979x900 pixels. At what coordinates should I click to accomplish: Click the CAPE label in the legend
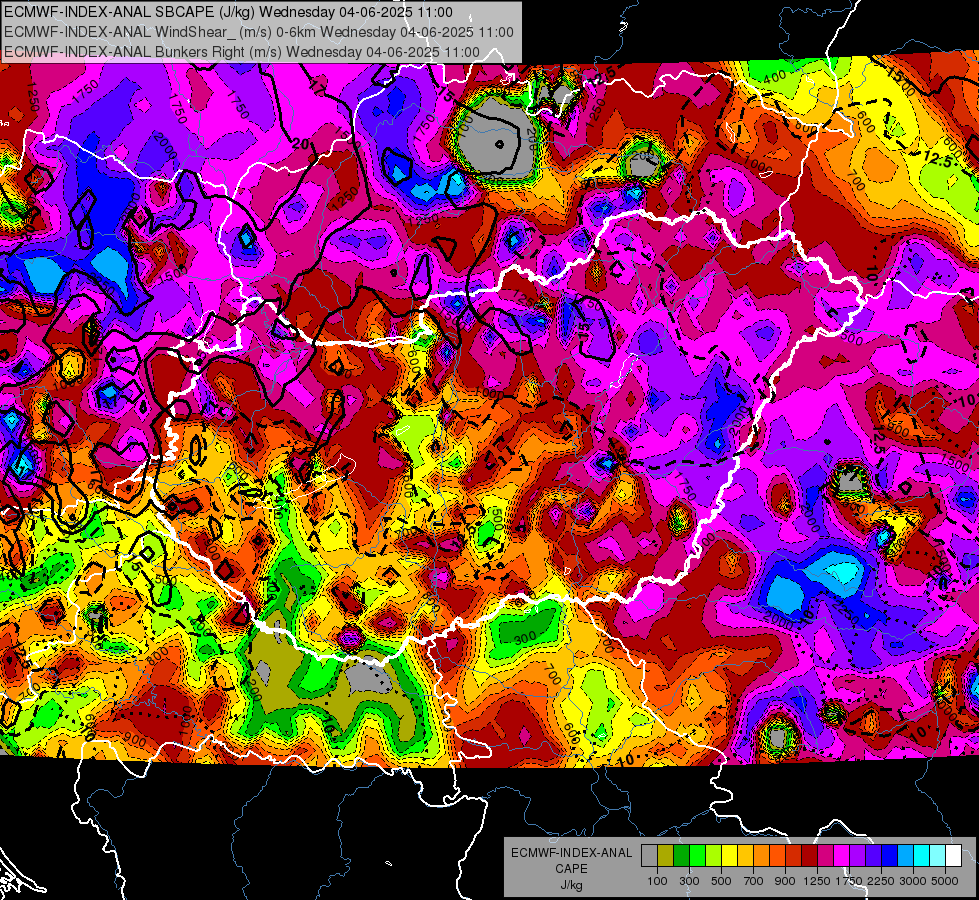click(x=571, y=869)
